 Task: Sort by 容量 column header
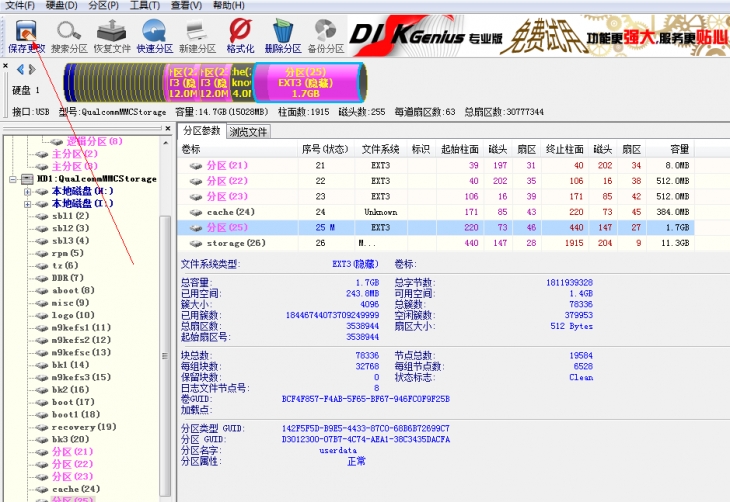coord(670,149)
